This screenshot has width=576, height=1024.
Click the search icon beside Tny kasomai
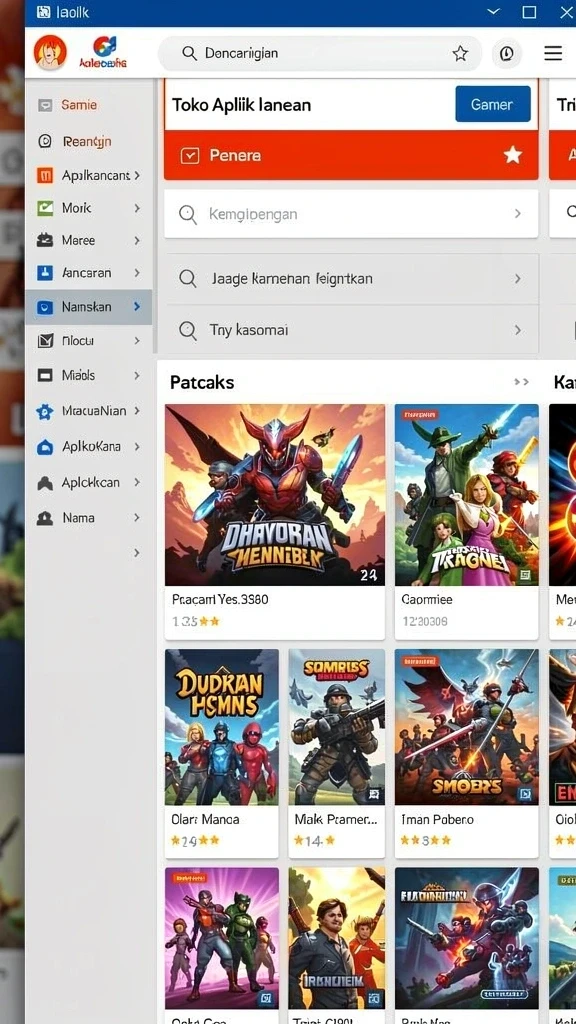[x=188, y=330]
